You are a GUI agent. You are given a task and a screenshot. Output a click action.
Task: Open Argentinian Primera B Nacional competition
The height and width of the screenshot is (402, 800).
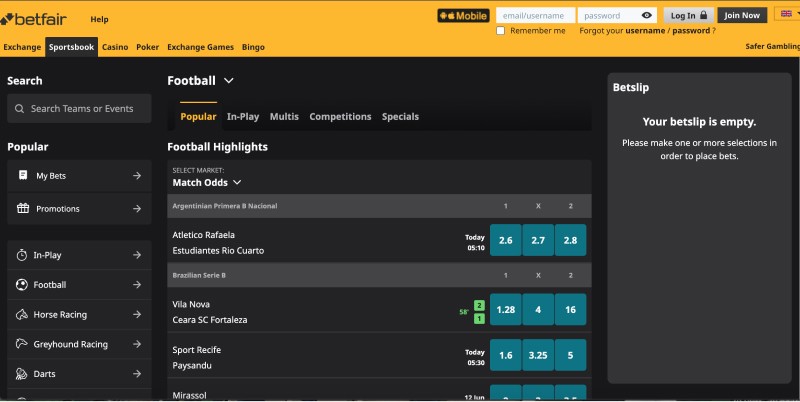pos(224,206)
